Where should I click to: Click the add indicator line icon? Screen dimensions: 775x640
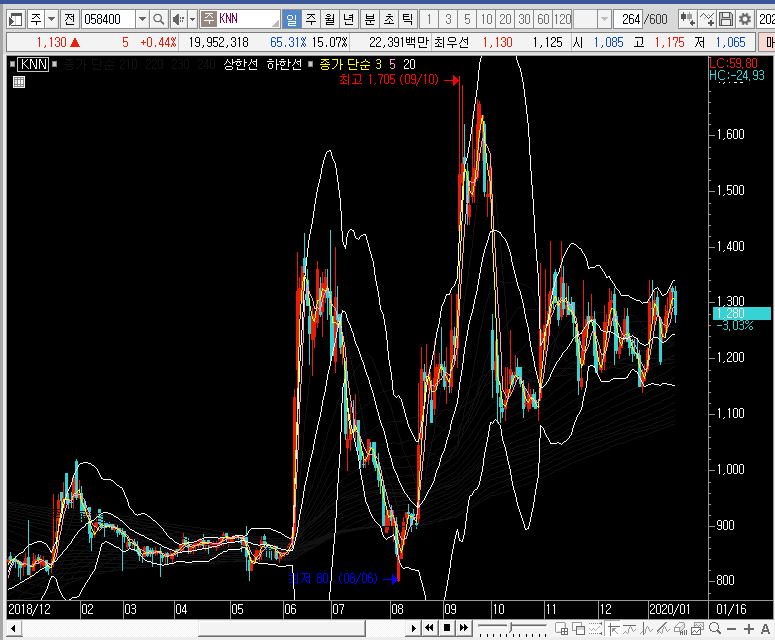pyautogui.click(x=707, y=20)
